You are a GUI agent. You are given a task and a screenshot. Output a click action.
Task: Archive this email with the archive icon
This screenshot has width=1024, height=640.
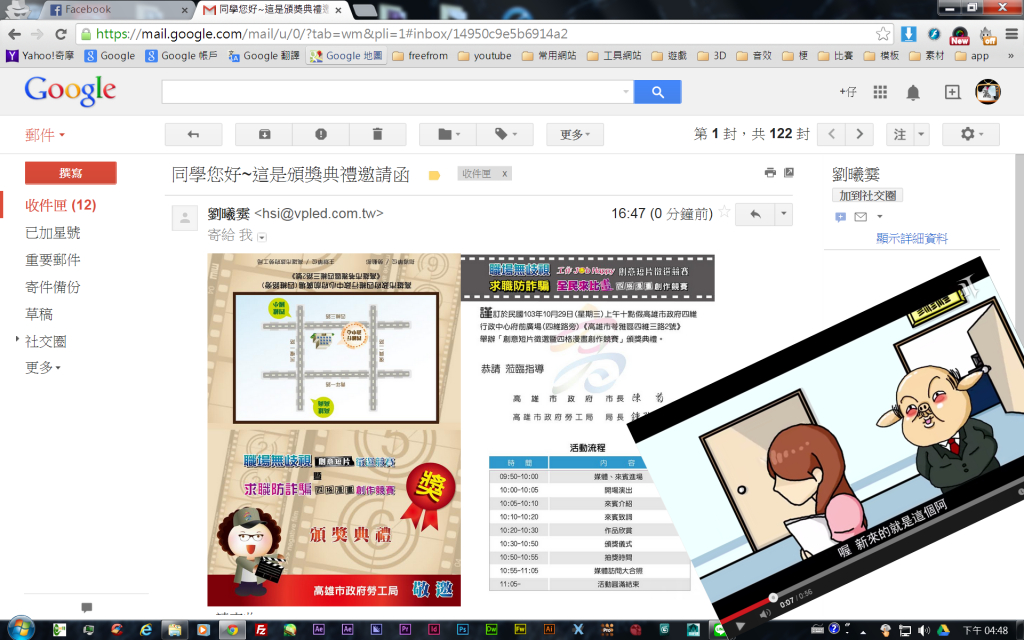pyautogui.click(x=264, y=134)
